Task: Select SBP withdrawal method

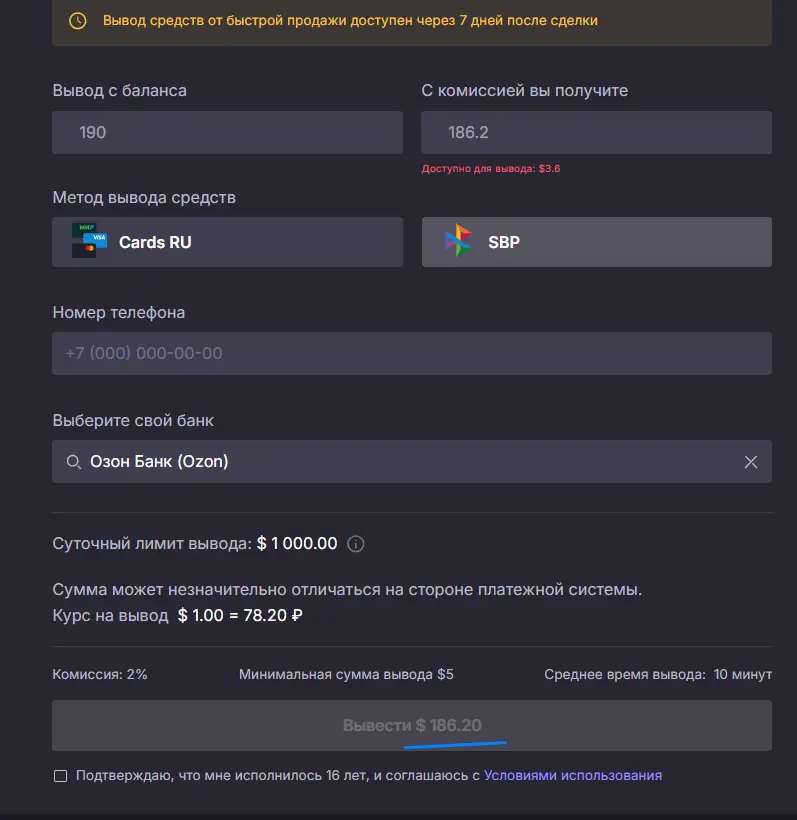Action: (x=597, y=242)
